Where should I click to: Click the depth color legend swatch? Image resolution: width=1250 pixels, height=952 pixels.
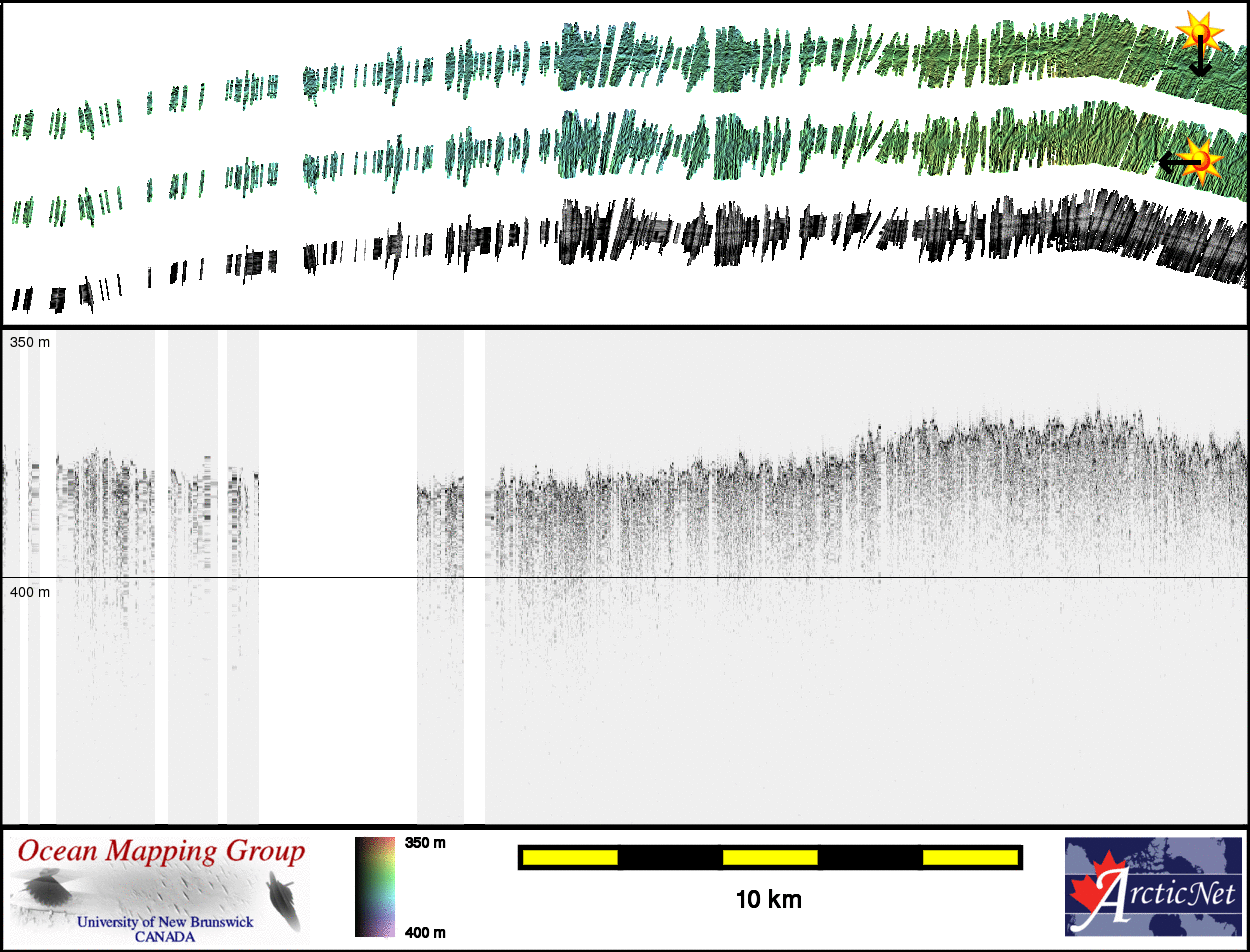coord(375,887)
